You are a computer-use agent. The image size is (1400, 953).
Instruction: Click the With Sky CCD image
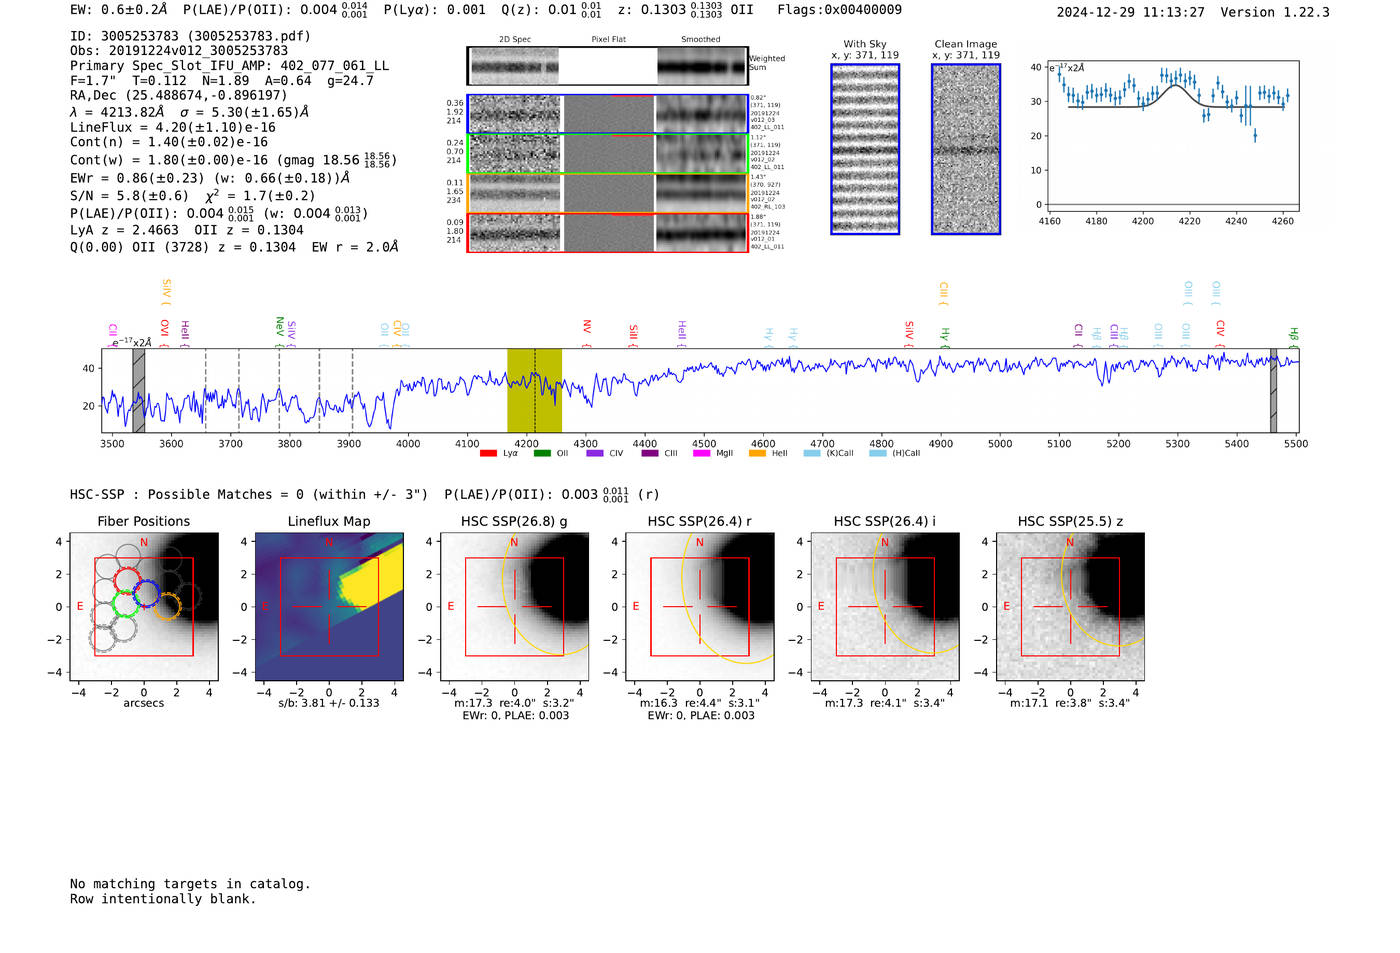[865, 149]
